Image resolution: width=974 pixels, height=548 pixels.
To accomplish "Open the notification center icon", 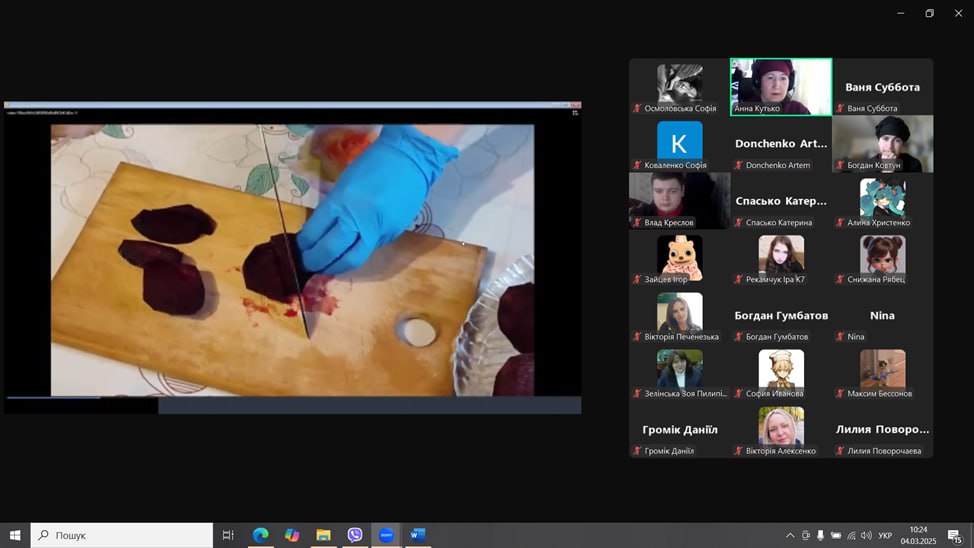I will click(x=955, y=535).
